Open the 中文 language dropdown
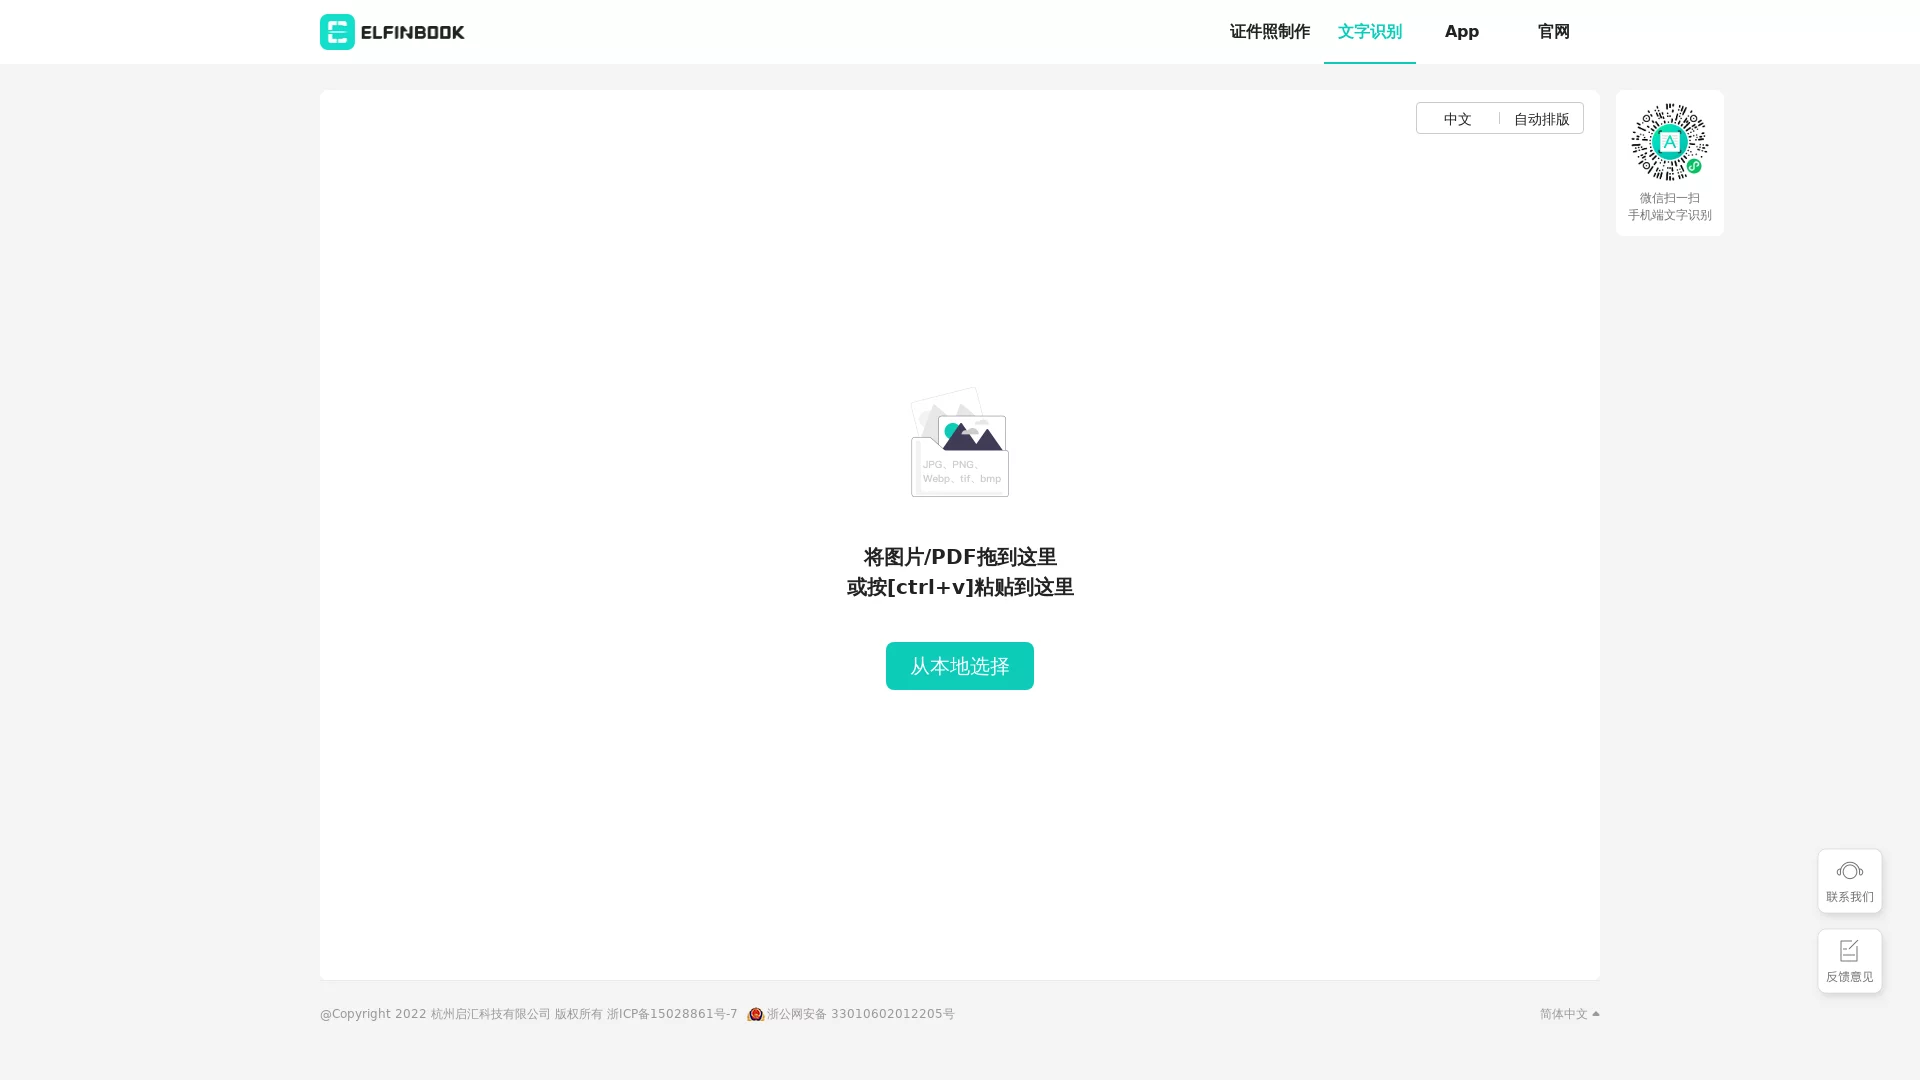 pyautogui.click(x=1457, y=119)
